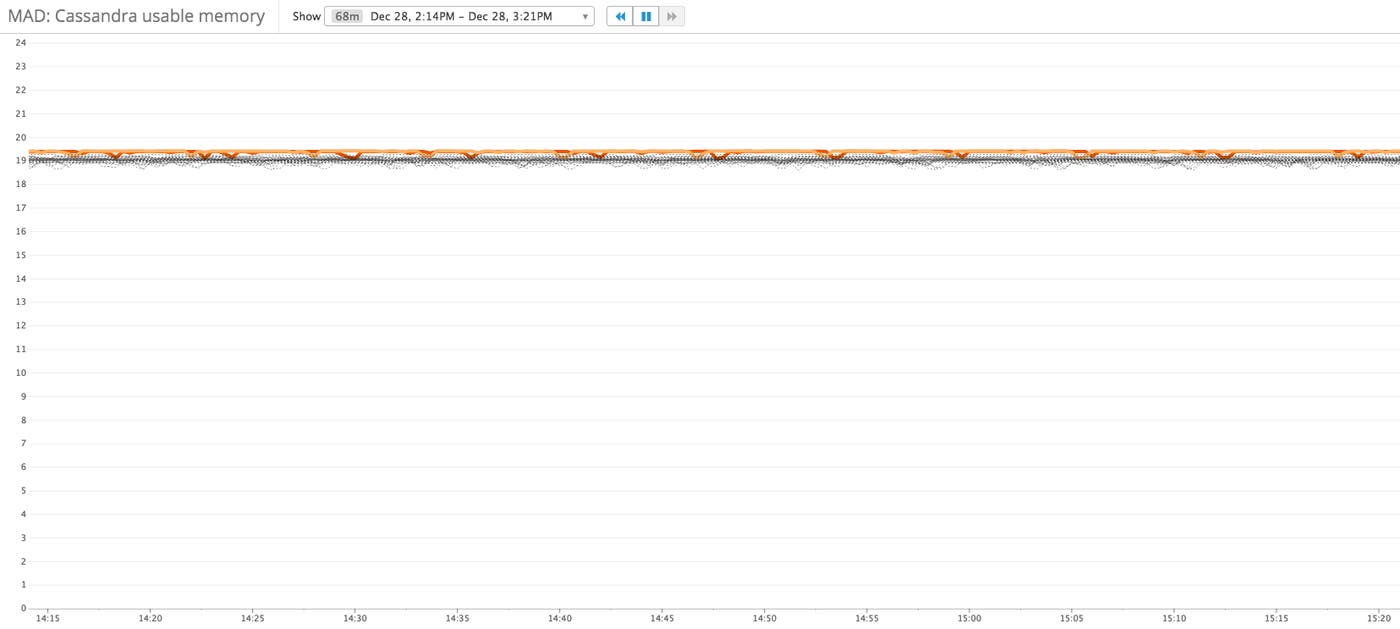This screenshot has height=629, width=1400.
Task: Click the 15:00 tick mark label
Action: 968,618
